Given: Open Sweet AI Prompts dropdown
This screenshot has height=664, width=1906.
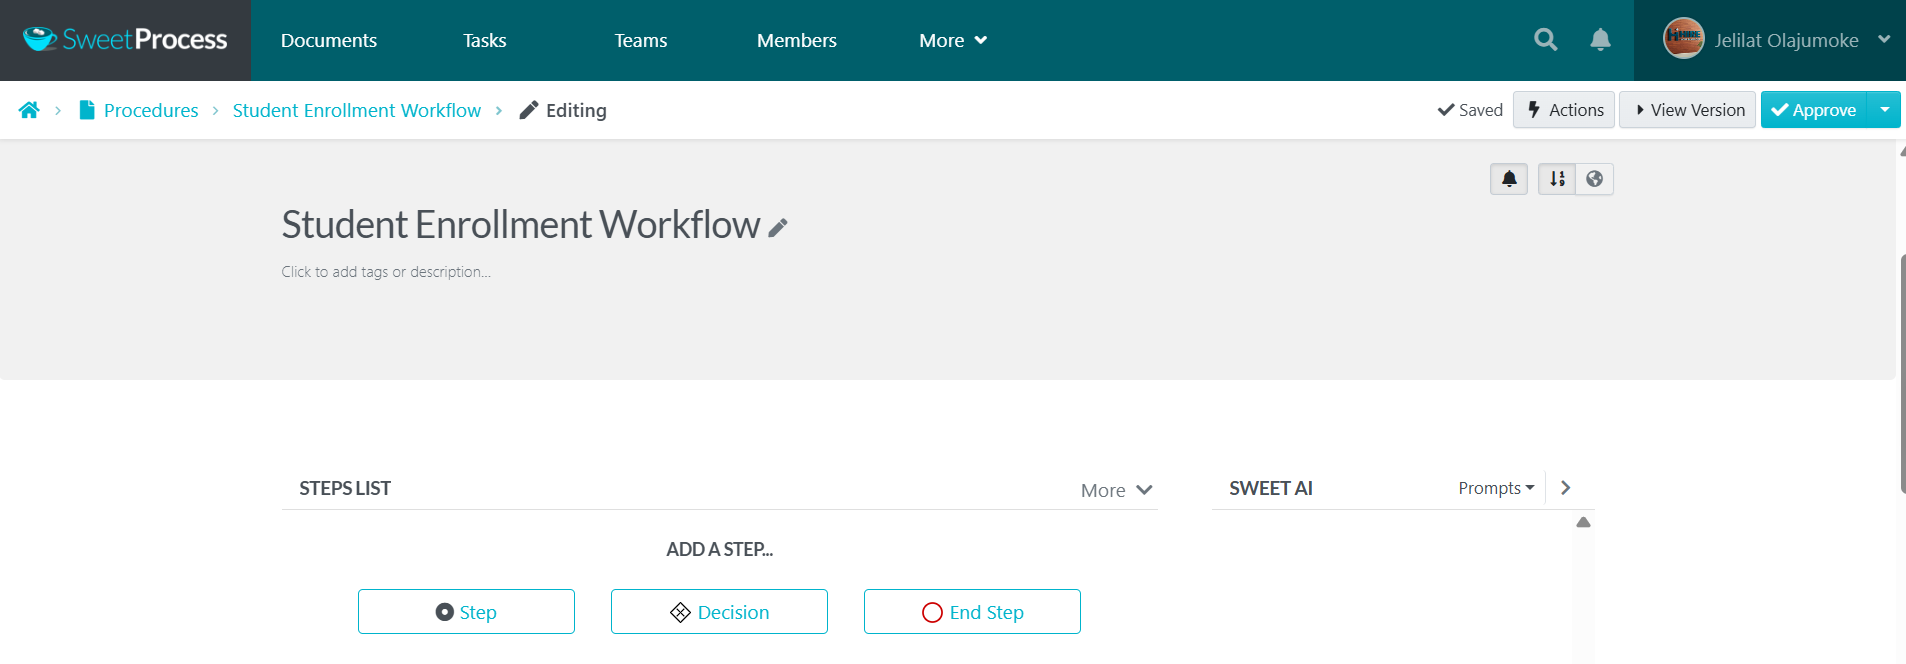Looking at the screenshot, I should pos(1496,488).
